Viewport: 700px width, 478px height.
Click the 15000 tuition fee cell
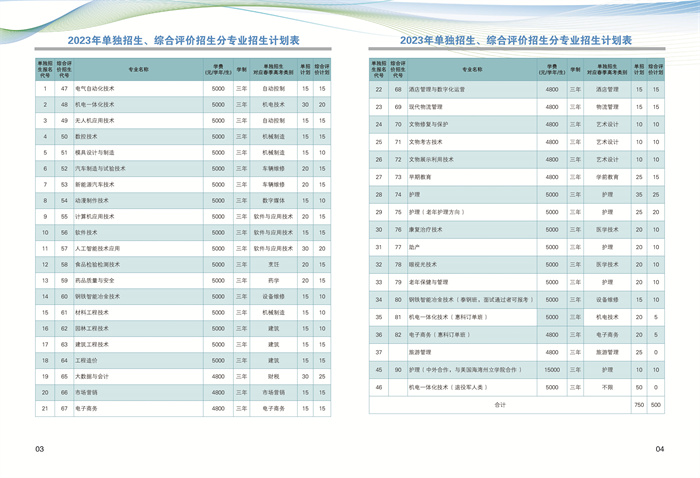click(x=551, y=369)
